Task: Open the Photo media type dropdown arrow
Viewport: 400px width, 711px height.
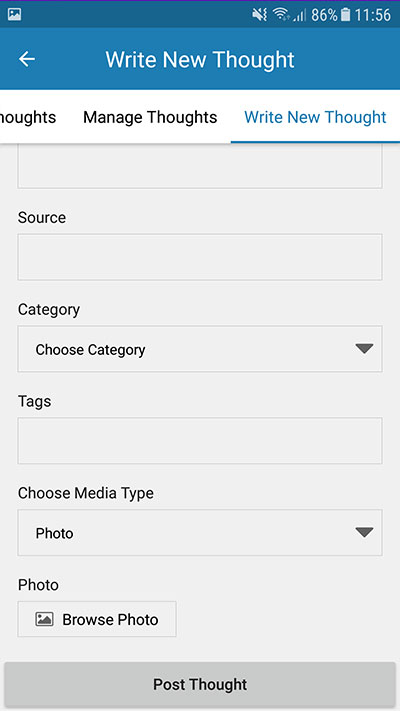Action: click(364, 532)
